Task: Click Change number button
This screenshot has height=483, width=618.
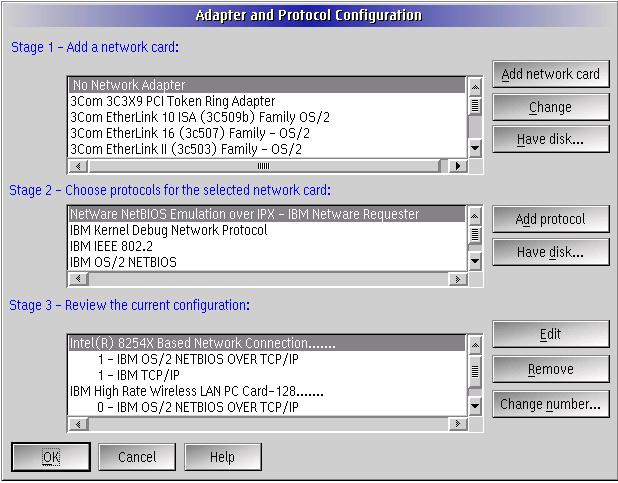Action: pyautogui.click(x=551, y=404)
